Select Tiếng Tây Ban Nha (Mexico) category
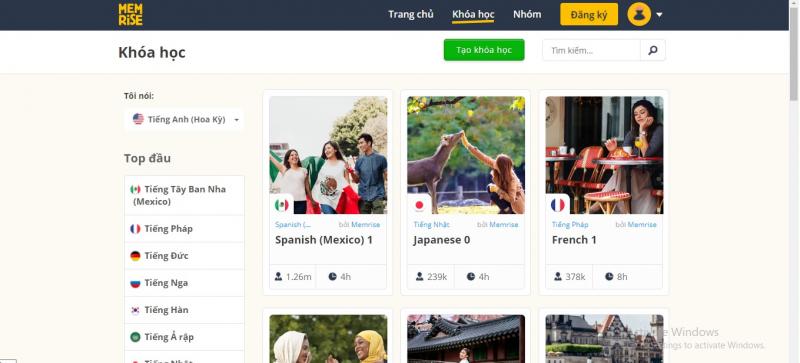Viewport: 800px width, 363px height. (x=185, y=195)
